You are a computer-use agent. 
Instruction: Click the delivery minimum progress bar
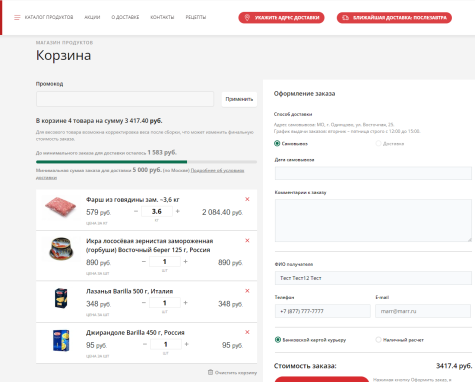[x=146, y=162]
